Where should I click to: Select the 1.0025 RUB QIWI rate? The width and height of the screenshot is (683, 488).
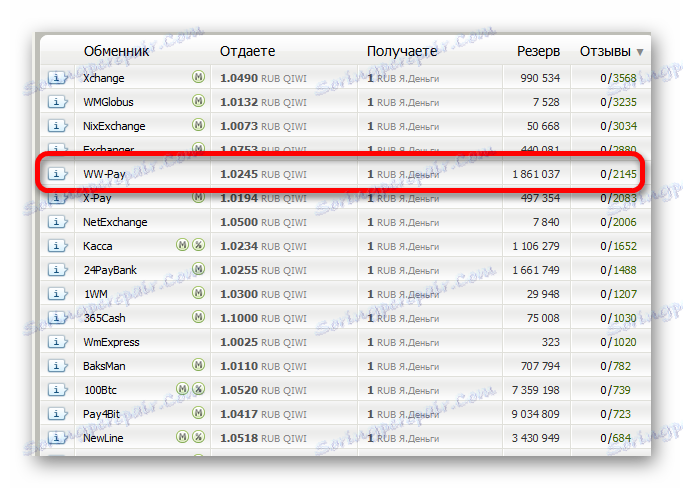263,342
